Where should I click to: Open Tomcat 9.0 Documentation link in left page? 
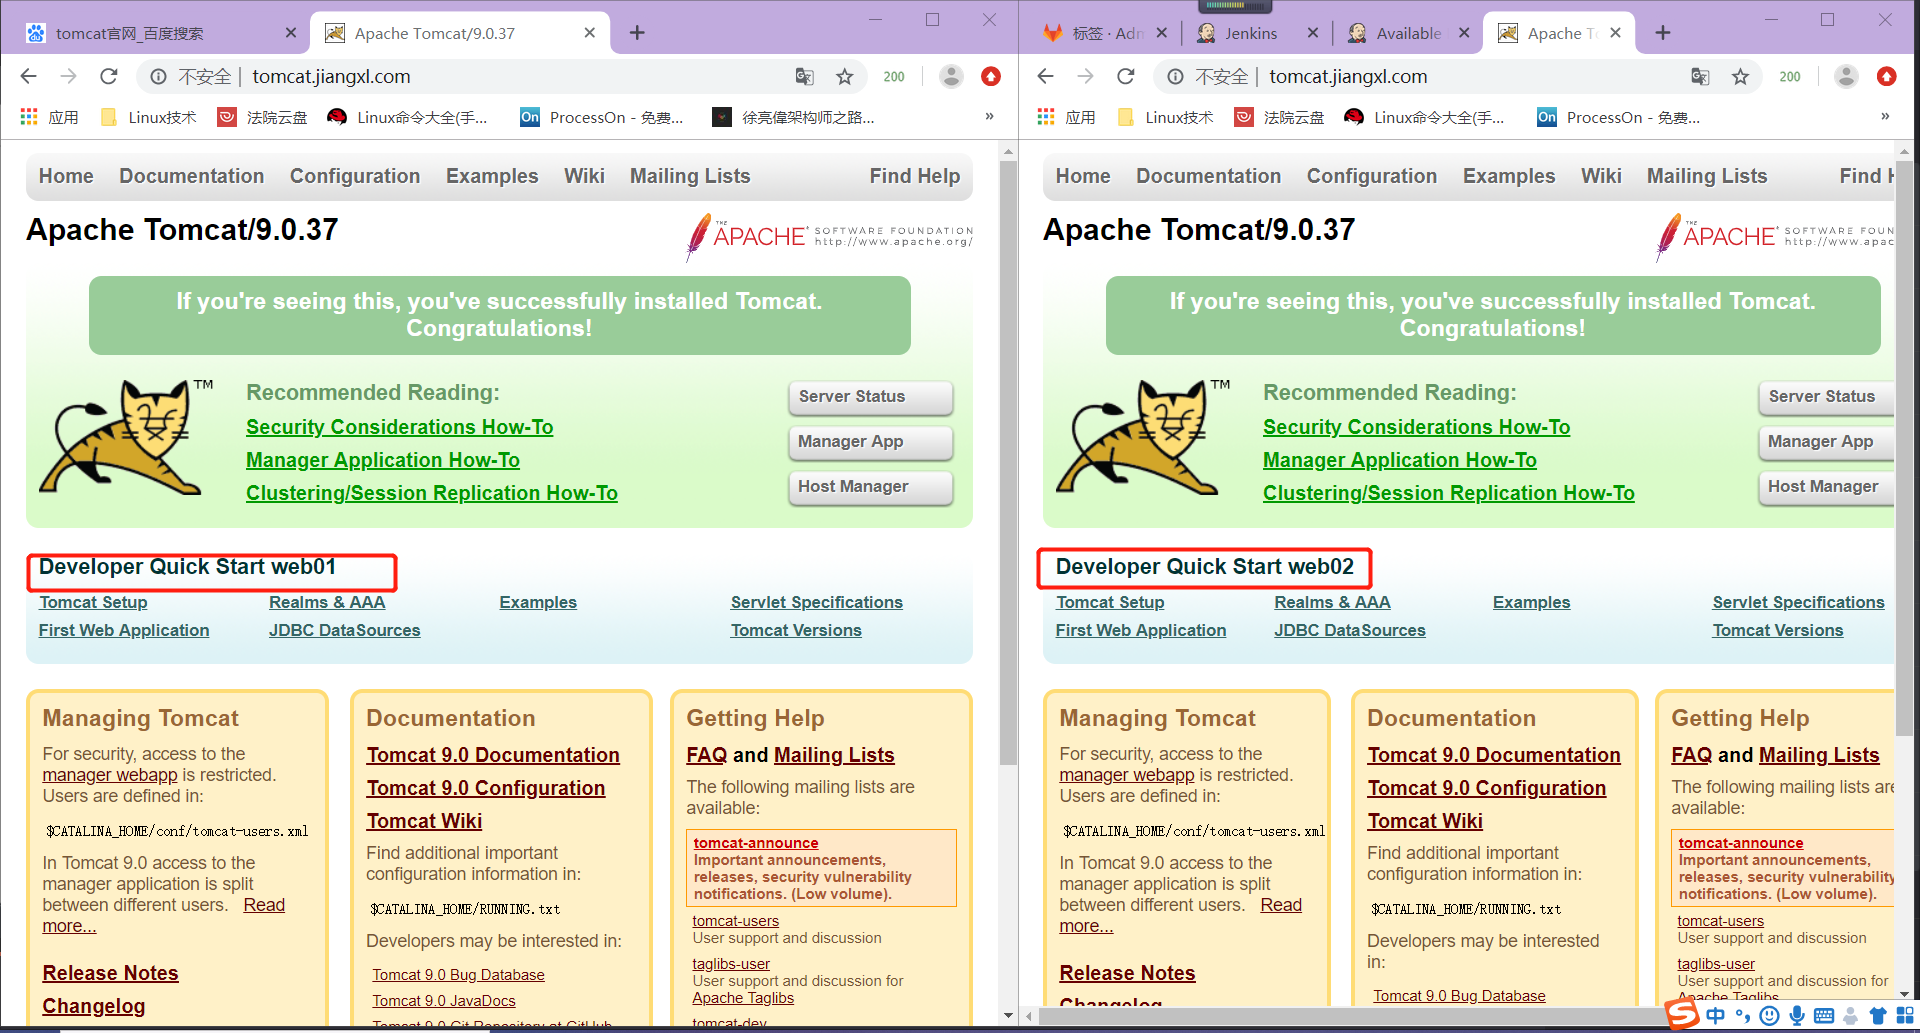point(493,755)
